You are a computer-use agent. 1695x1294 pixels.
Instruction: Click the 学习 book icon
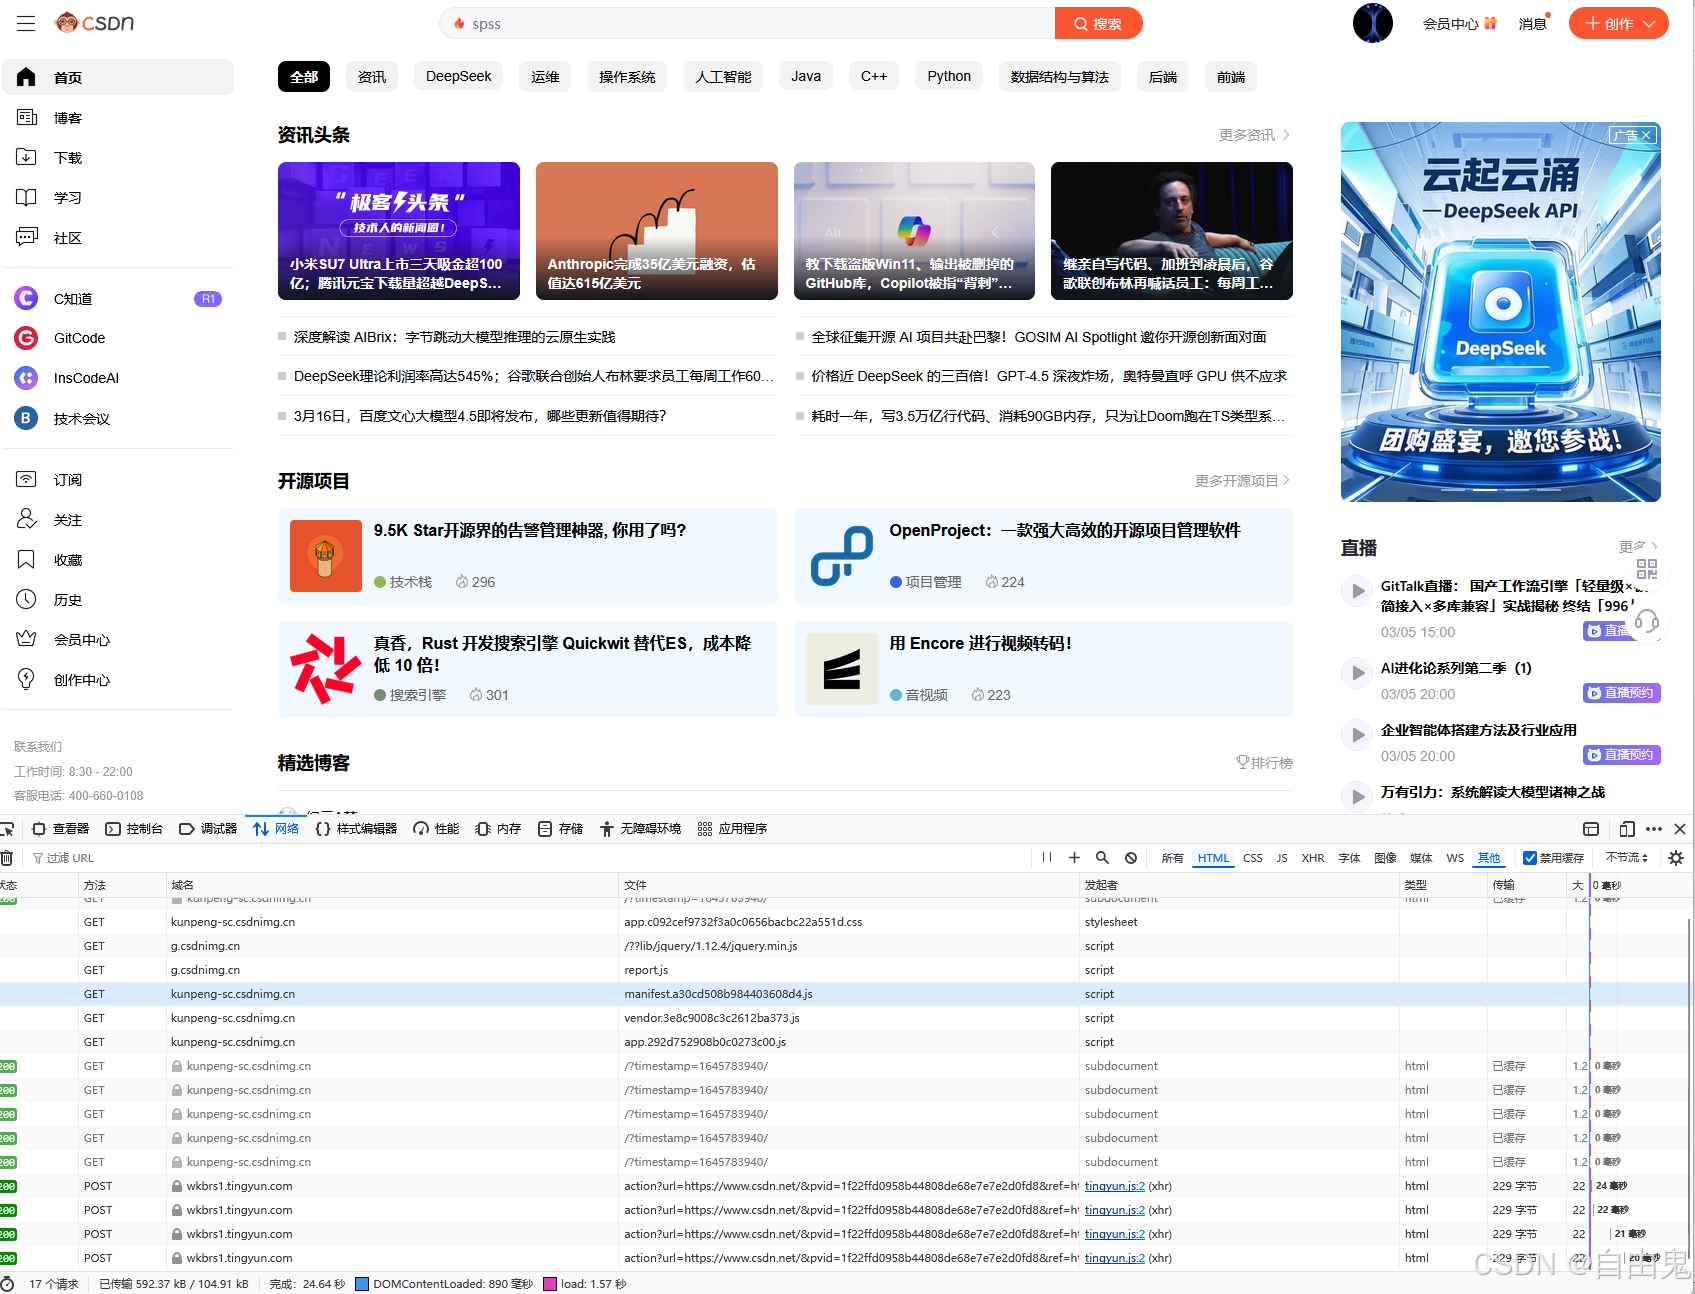[x=27, y=198]
